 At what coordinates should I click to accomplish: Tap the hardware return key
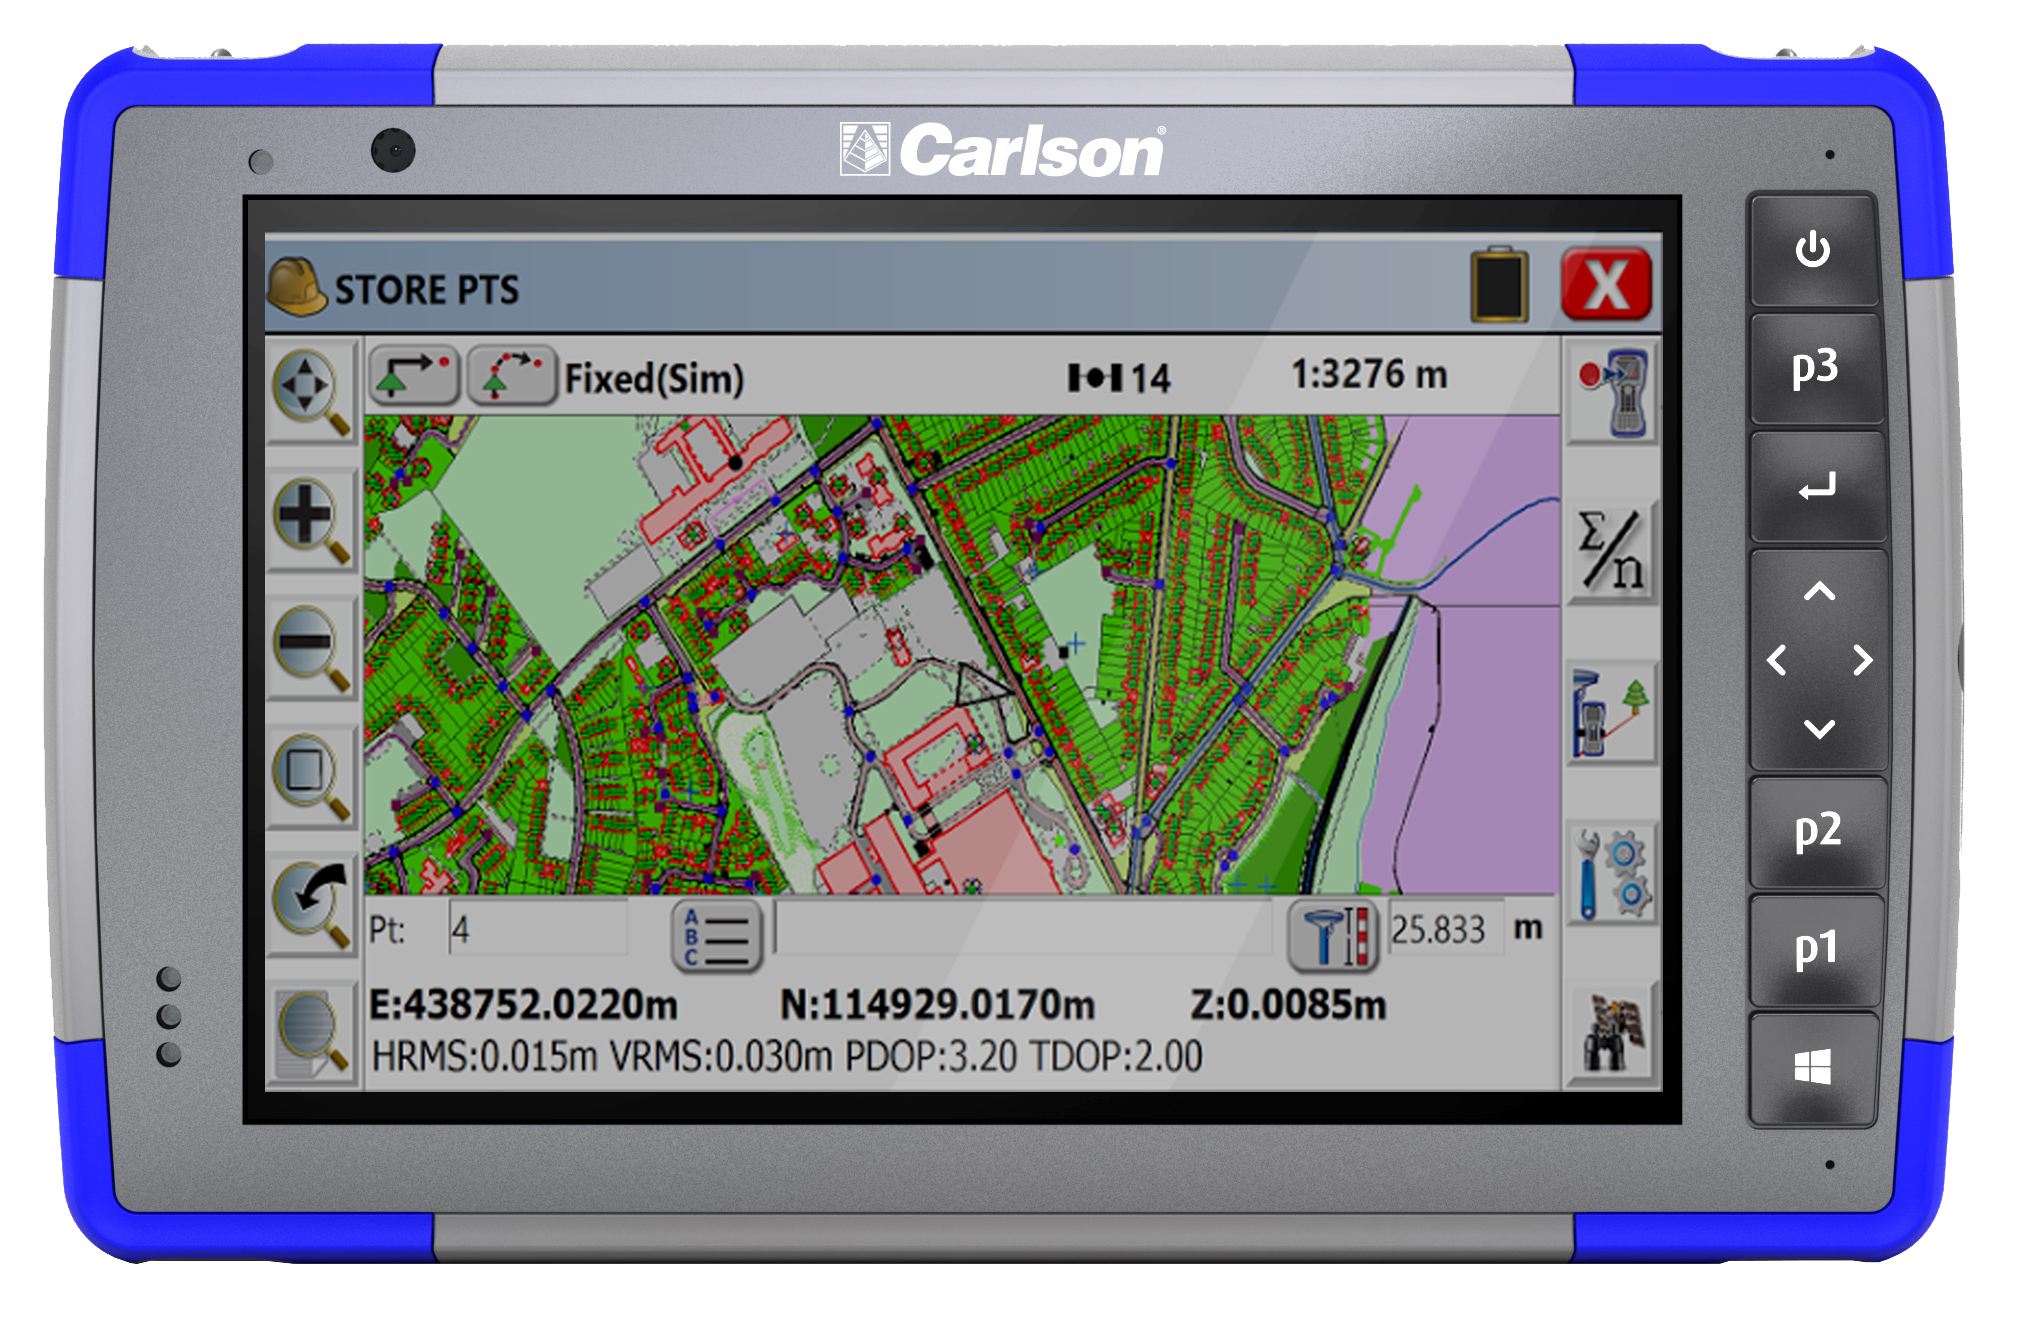pos(1816,487)
